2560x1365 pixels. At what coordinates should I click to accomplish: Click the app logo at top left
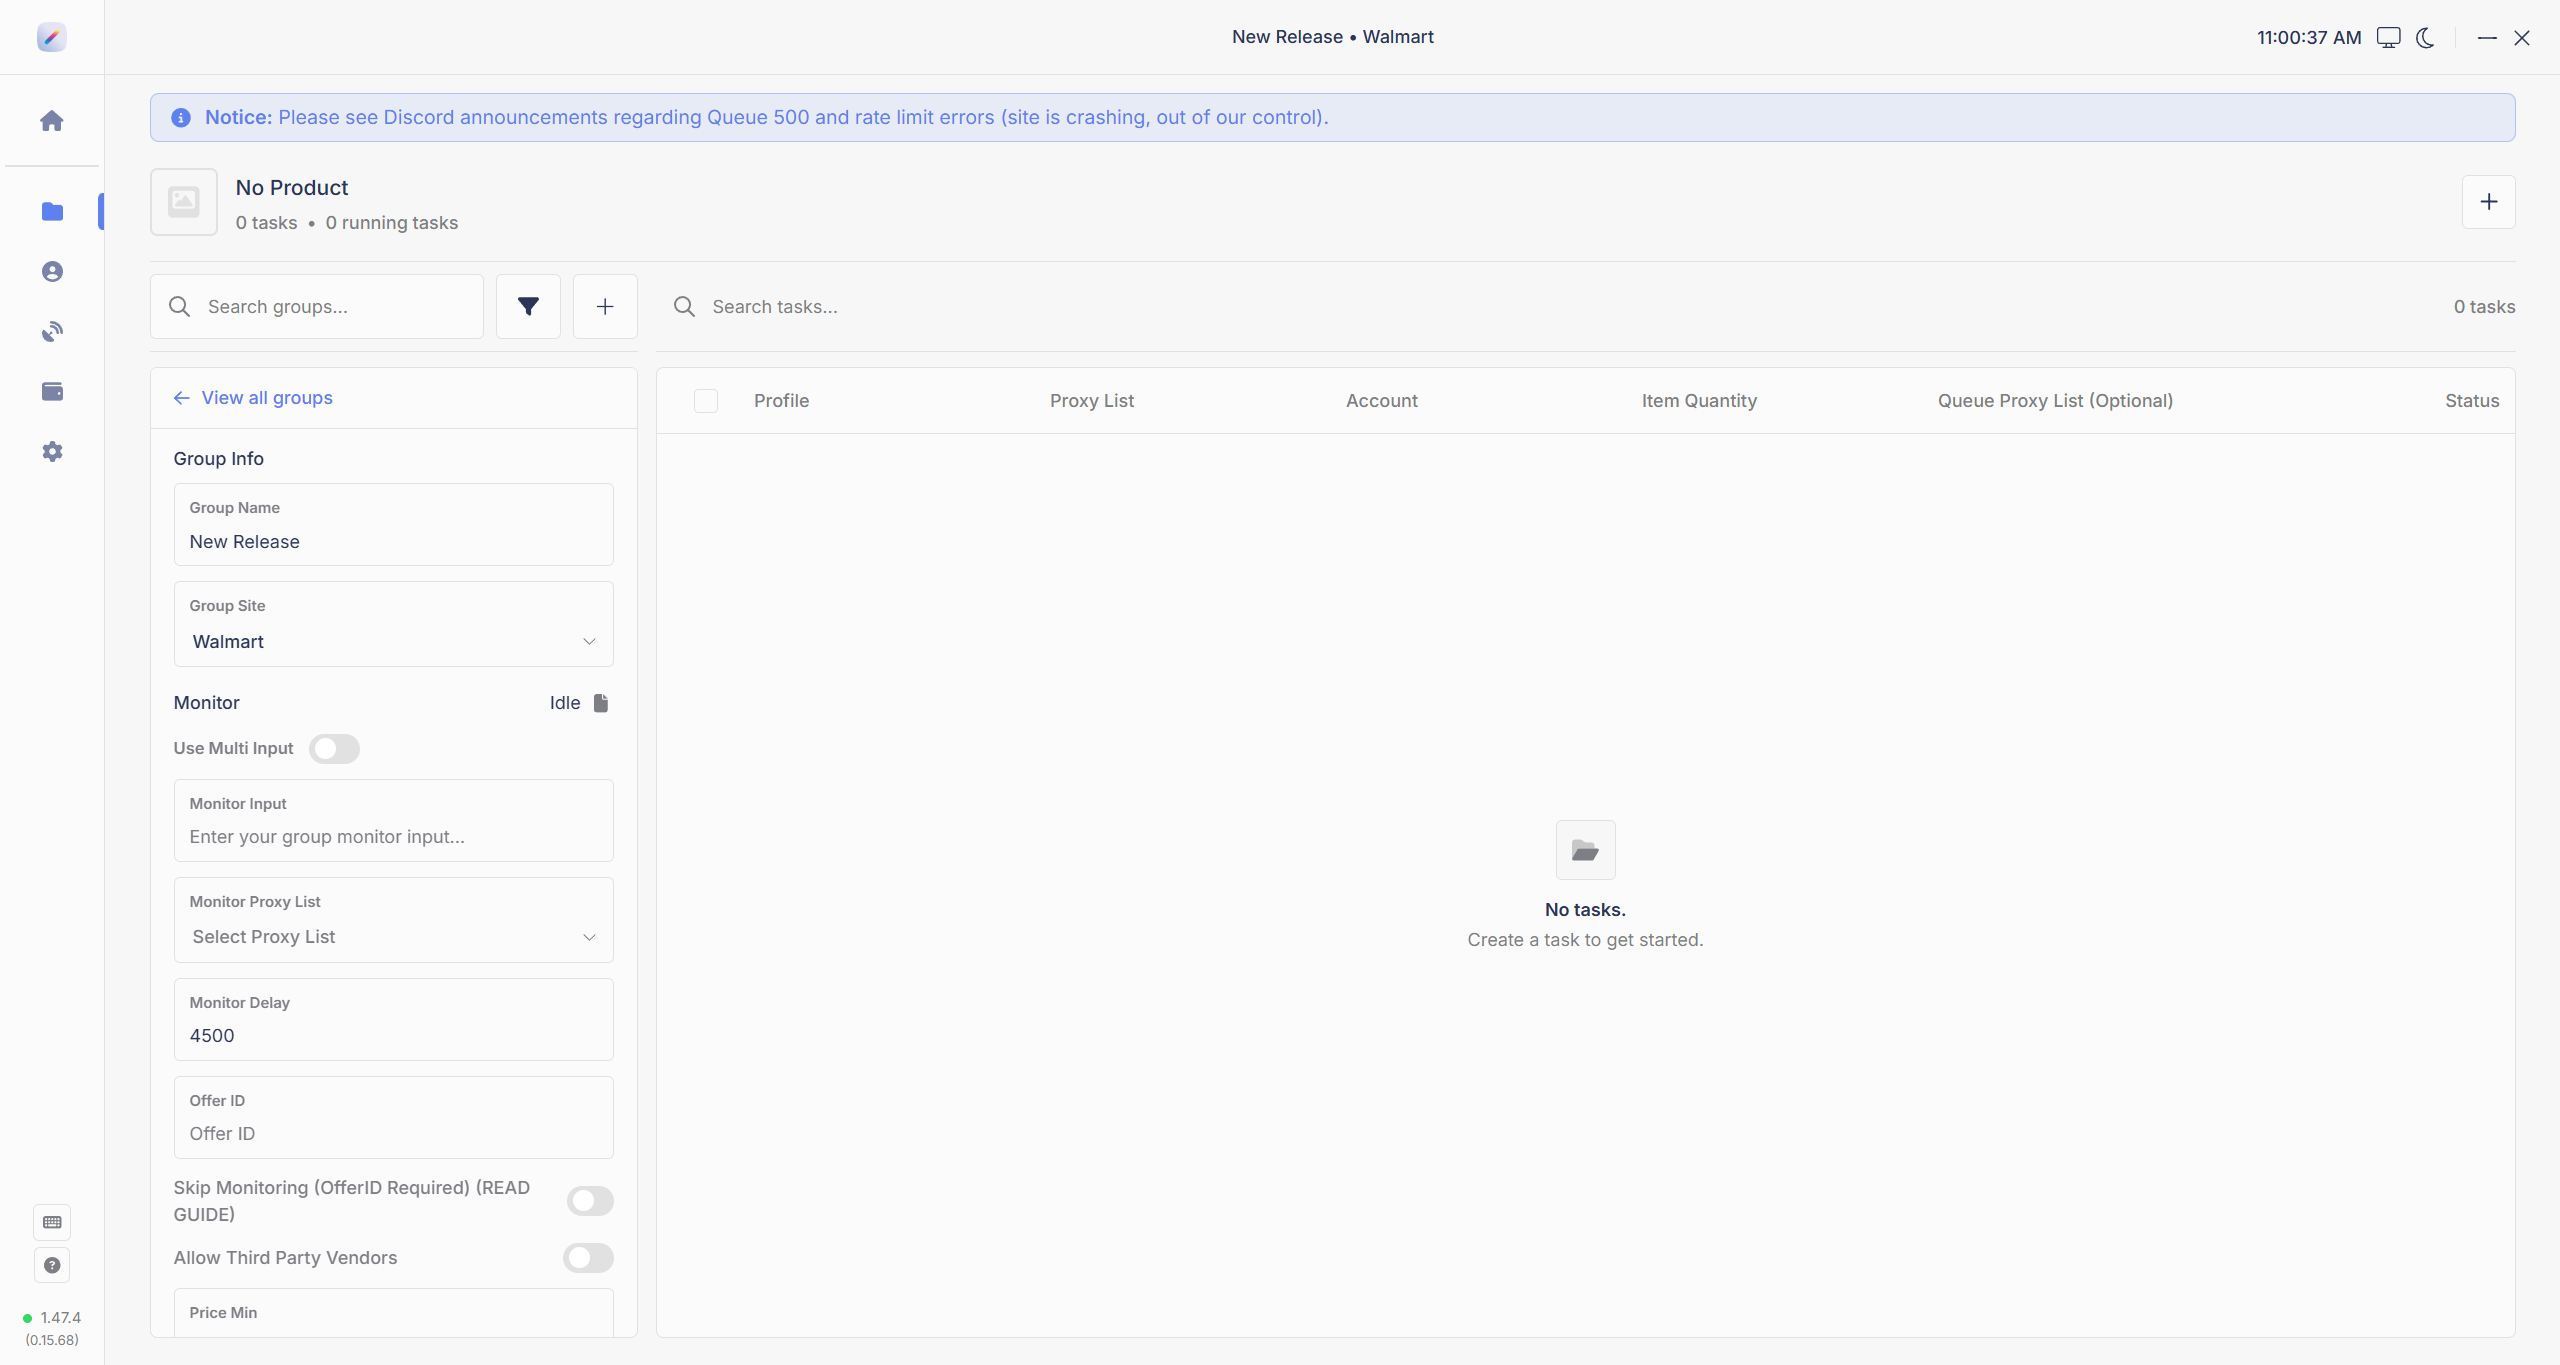(x=52, y=37)
